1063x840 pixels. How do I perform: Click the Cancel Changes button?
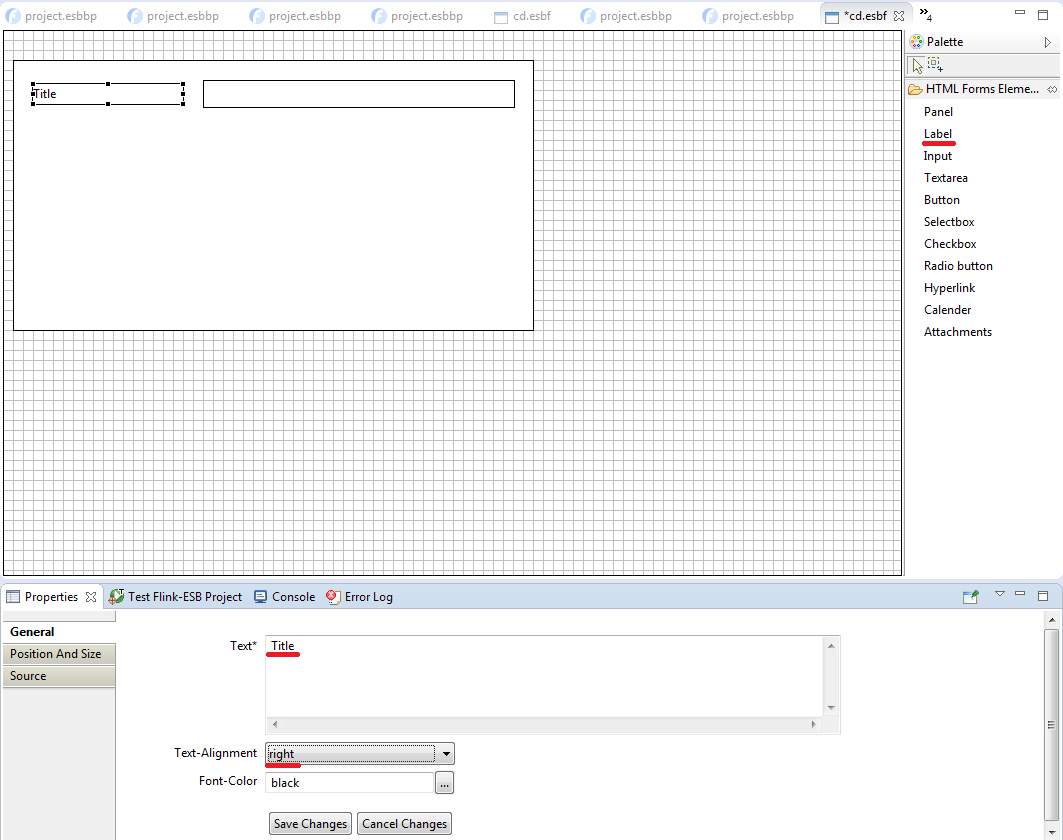coord(404,824)
